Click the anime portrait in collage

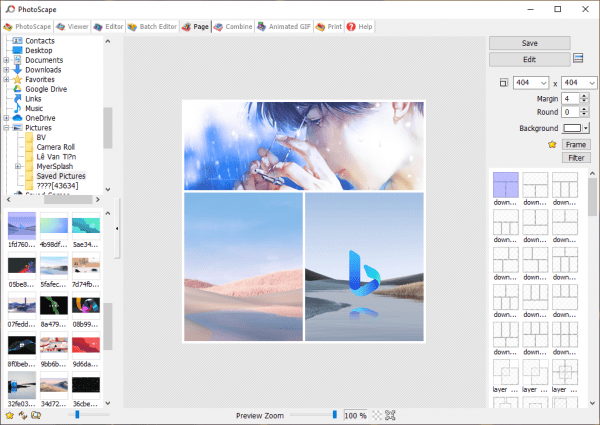coord(304,146)
